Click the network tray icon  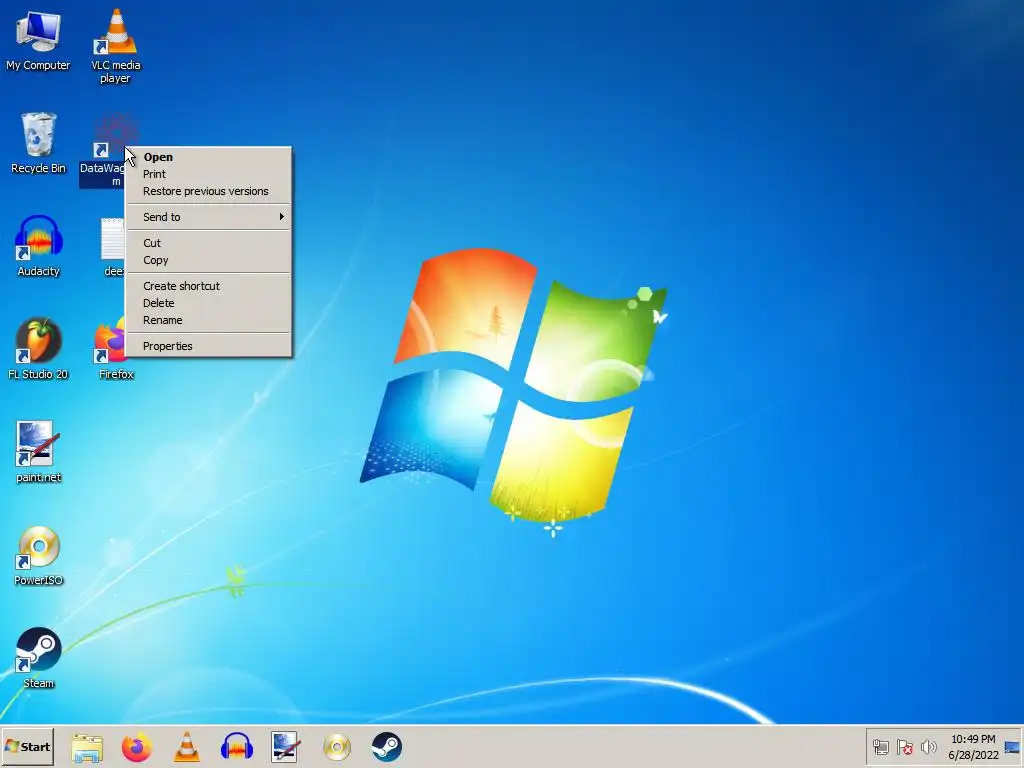point(880,747)
